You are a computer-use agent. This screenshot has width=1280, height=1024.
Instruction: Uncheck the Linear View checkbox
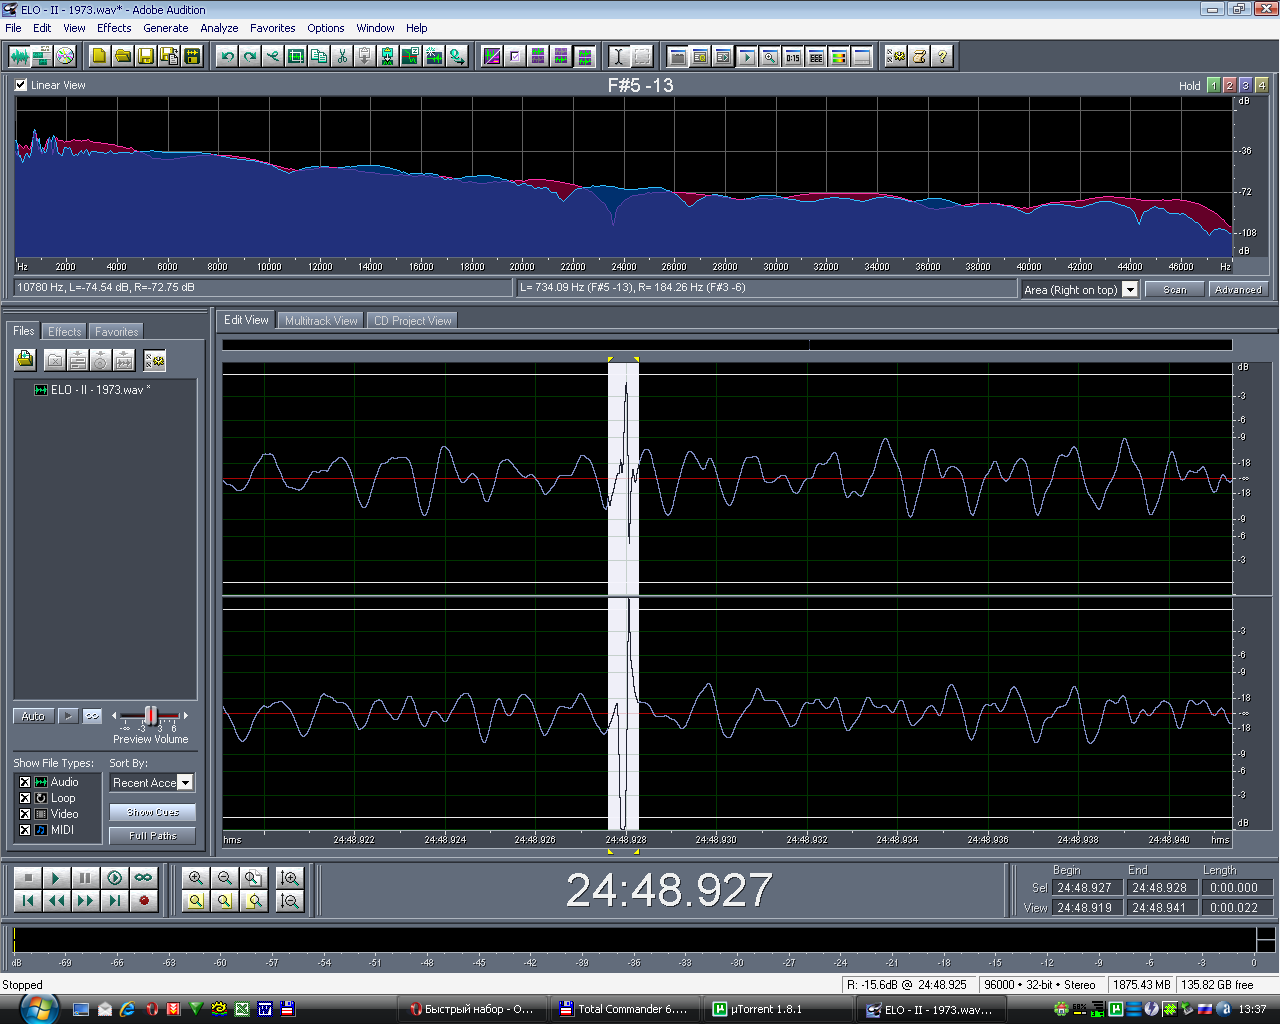pos(21,85)
